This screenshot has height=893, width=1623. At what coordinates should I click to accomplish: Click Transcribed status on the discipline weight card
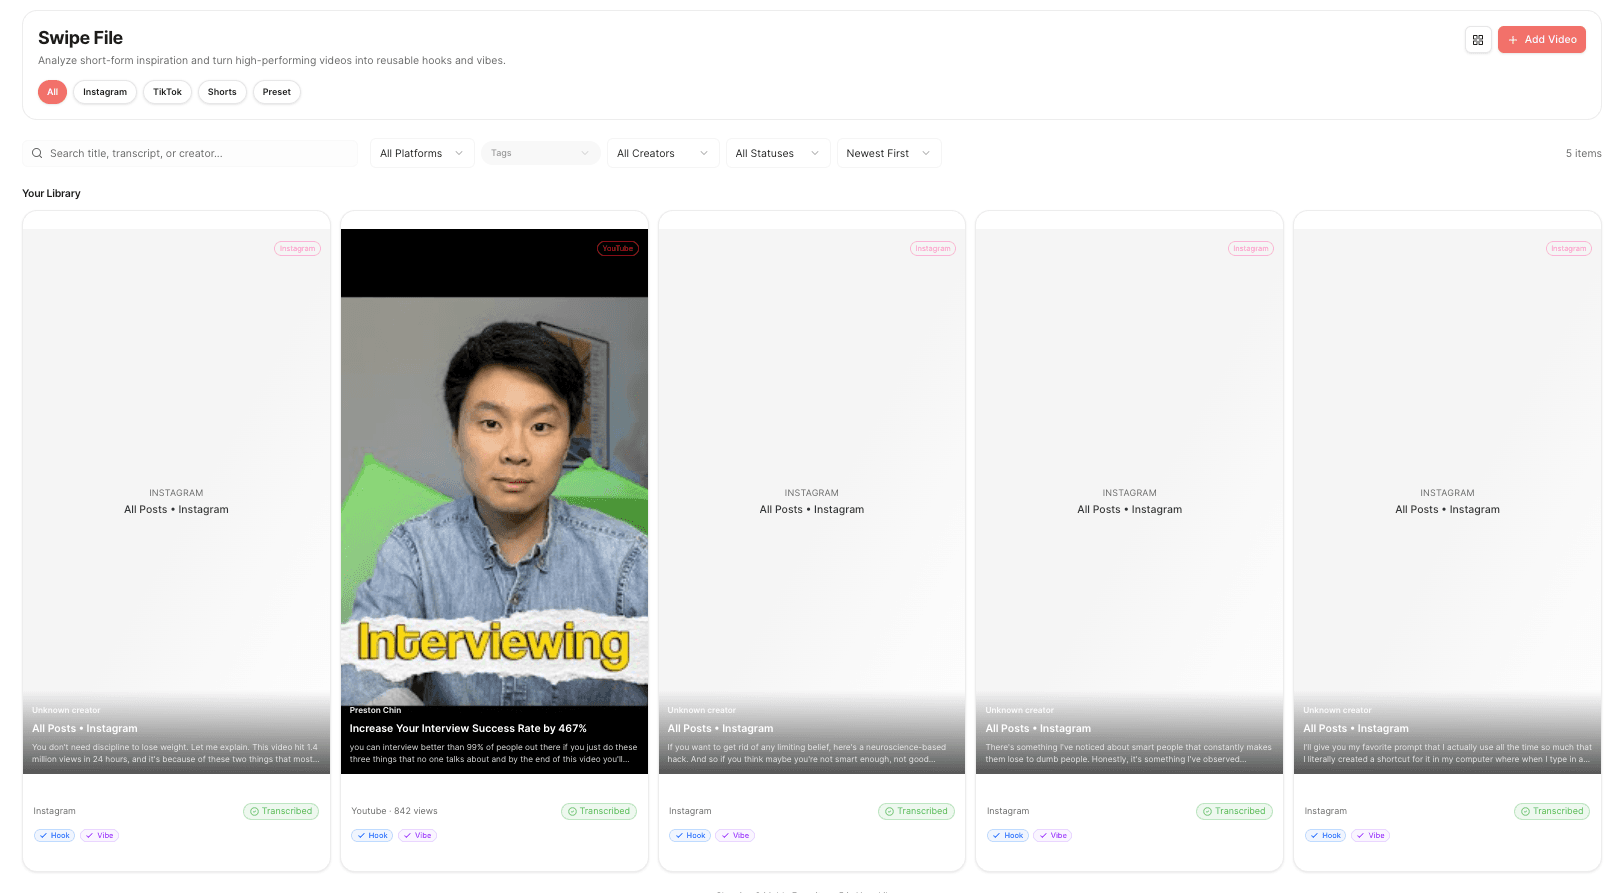tap(281, 811)
